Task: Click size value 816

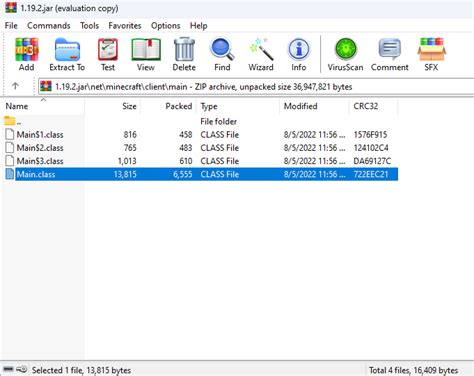Action: (x=130, y=135)
